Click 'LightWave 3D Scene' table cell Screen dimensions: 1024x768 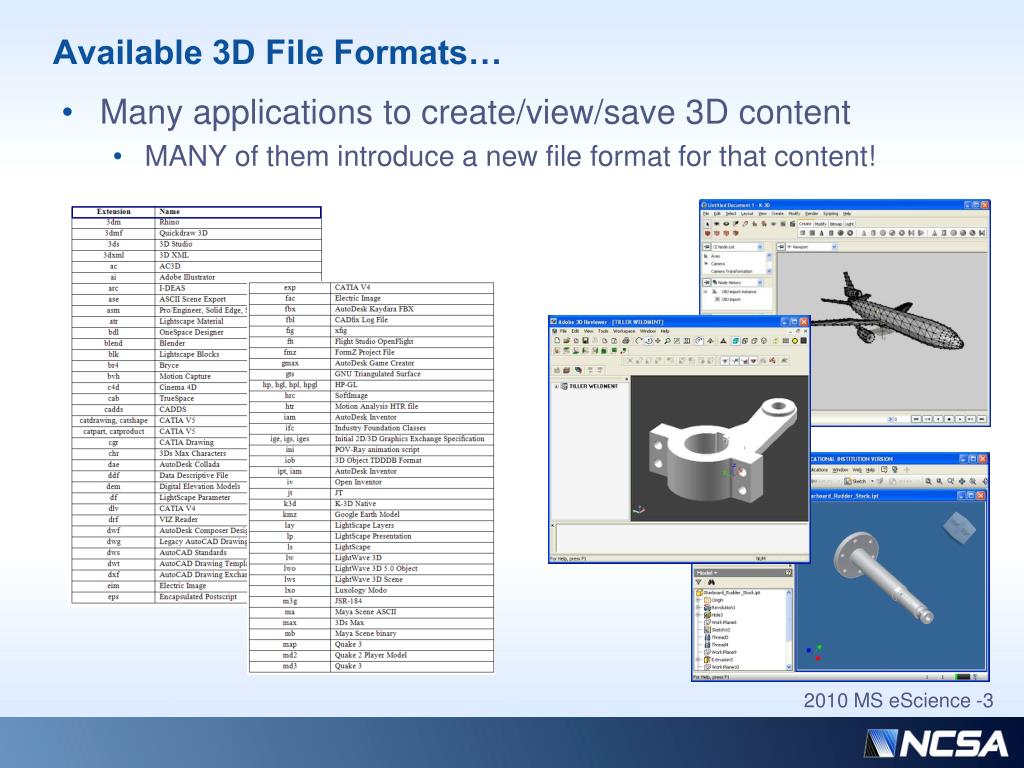pos(411,579)
